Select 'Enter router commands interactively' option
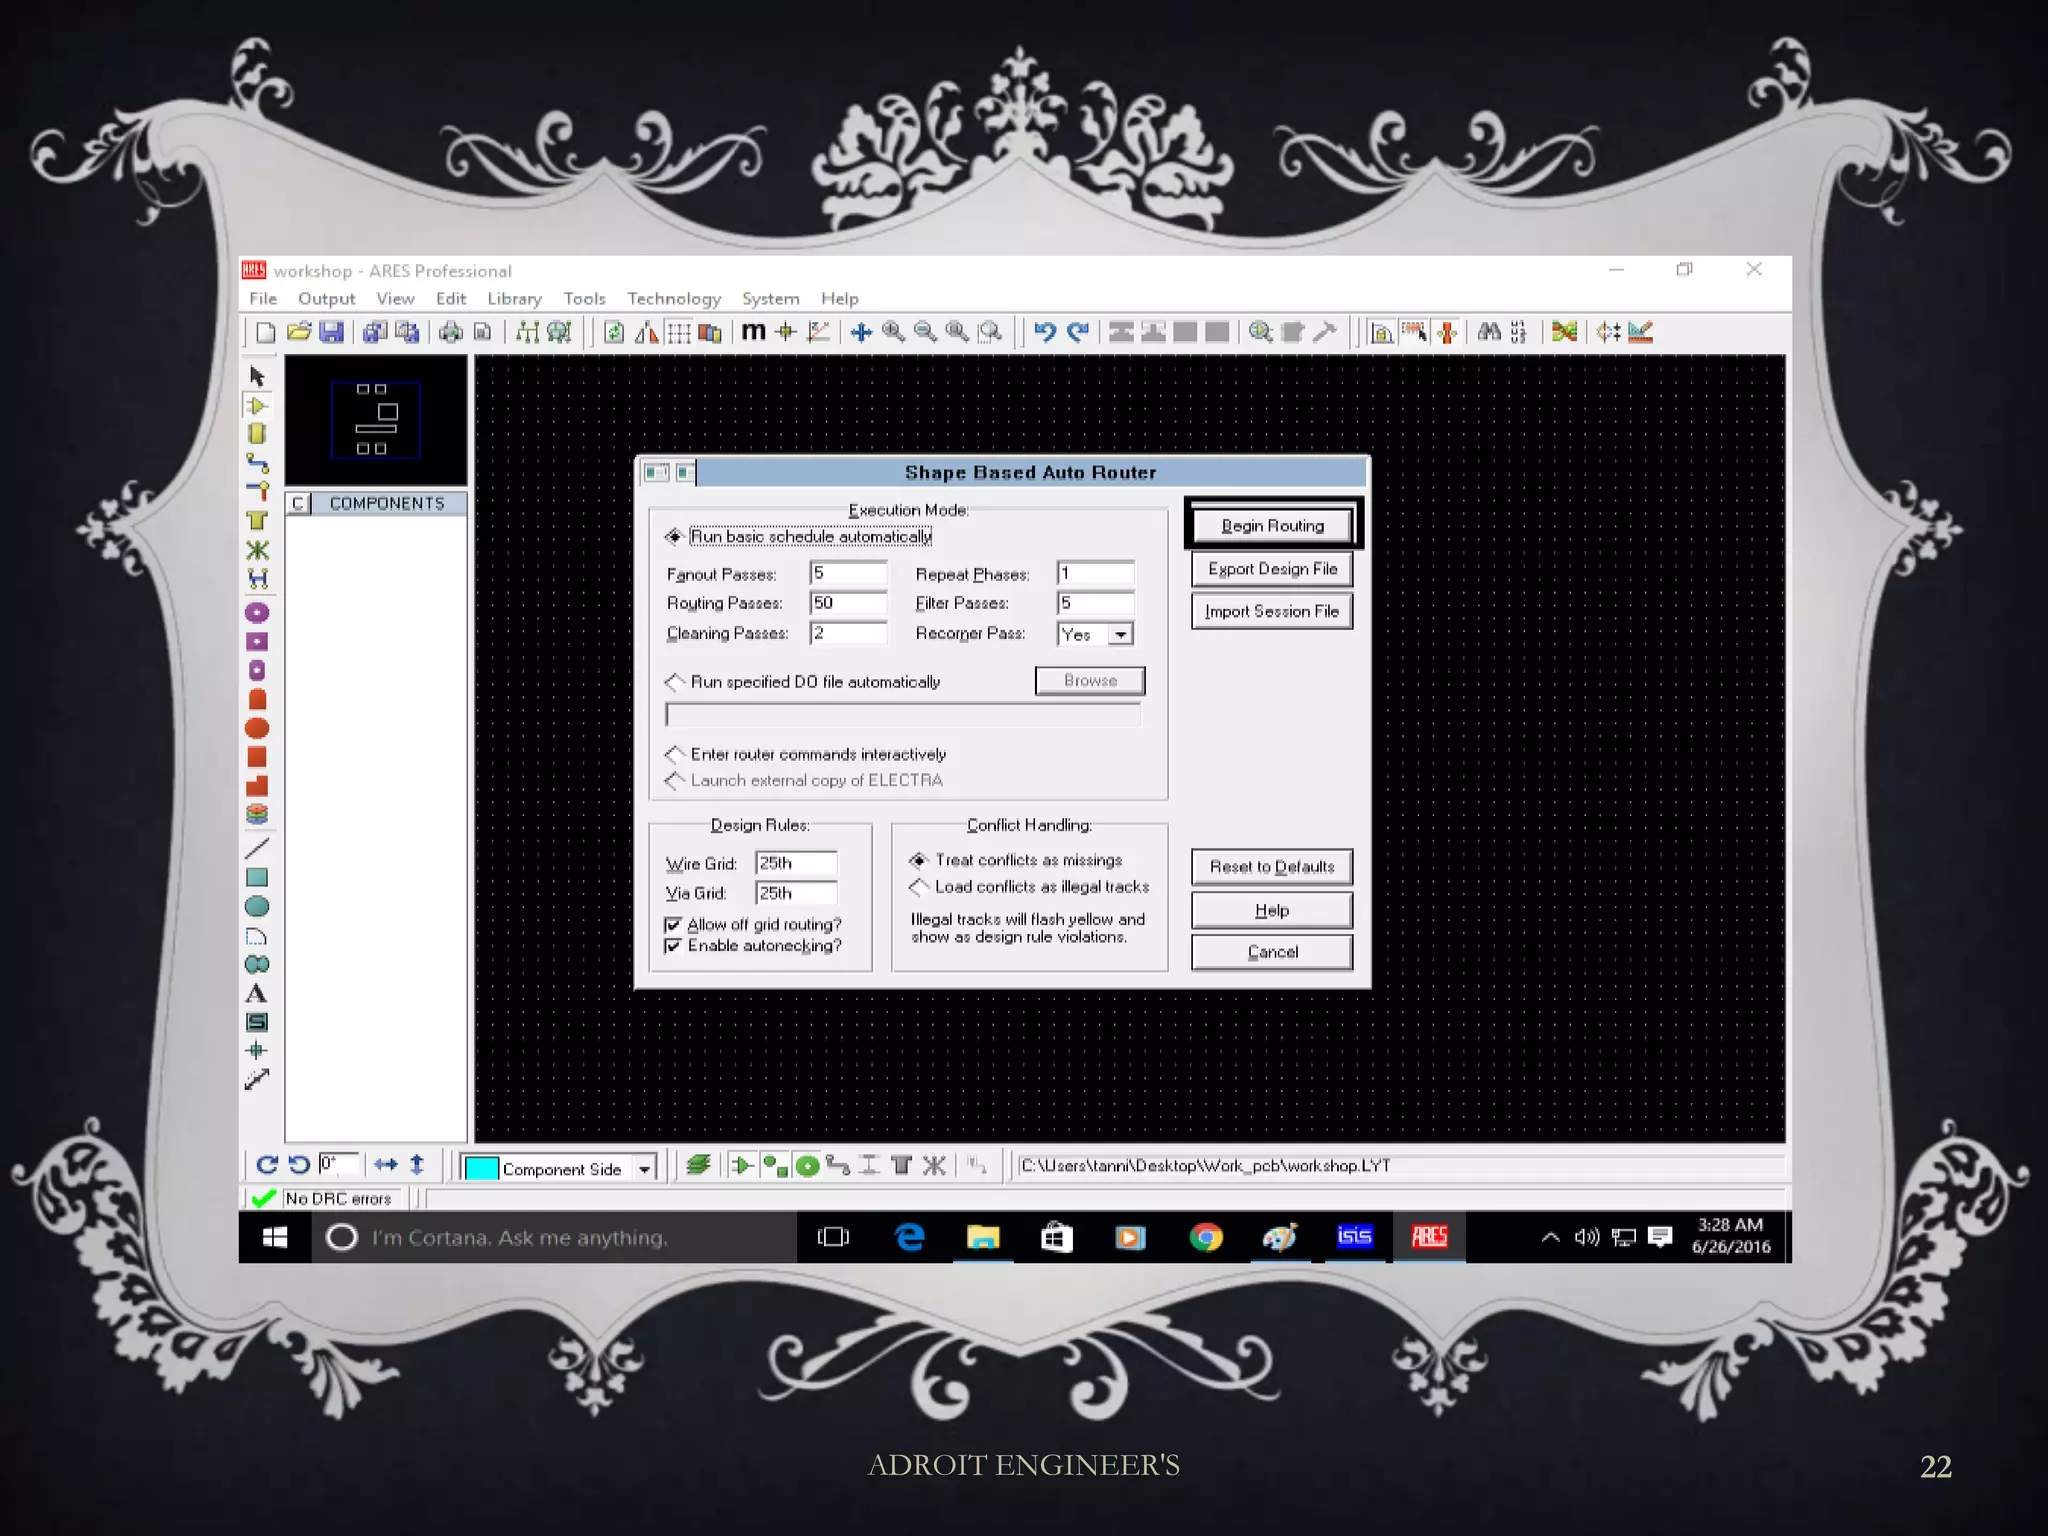Viewport: 2048px width, 1536px height. click(675, 754)
